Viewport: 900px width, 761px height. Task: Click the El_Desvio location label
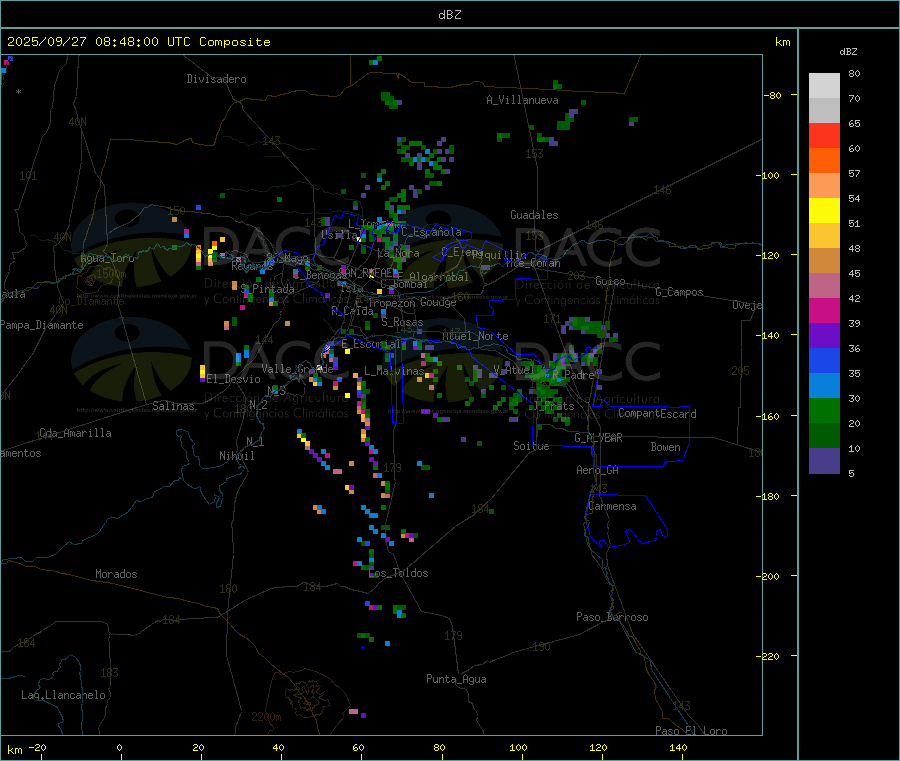tap(234, 379)
